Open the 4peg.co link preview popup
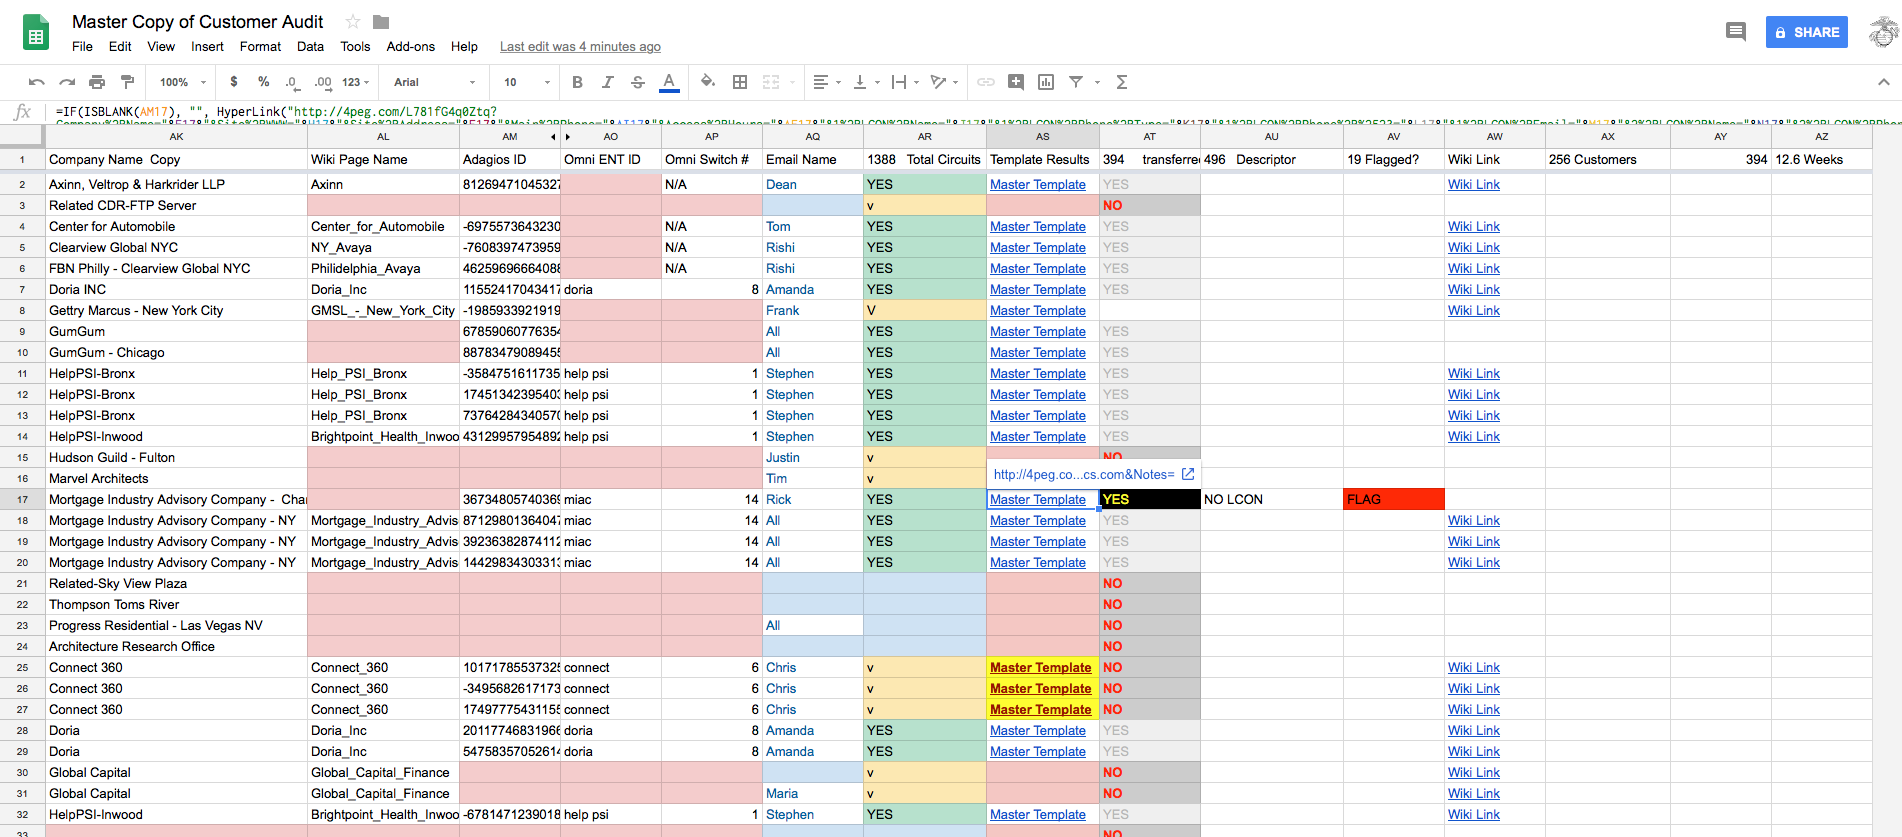Screen dimensions: 1902x837 (x=1093, y=474)
